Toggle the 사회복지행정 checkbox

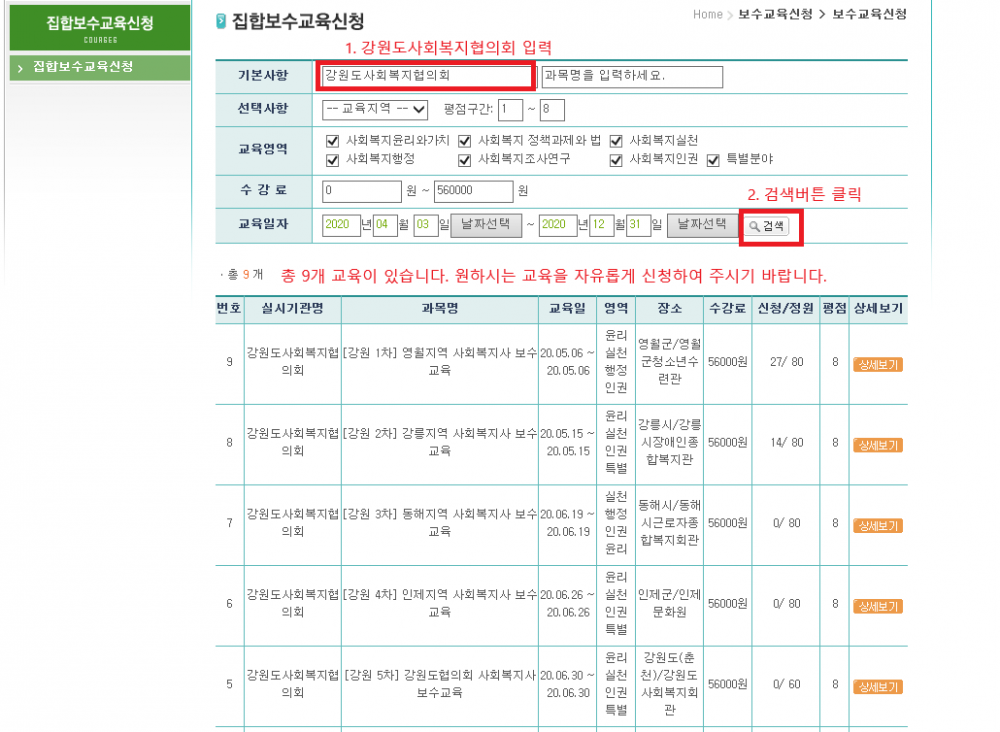coord(332,160)
